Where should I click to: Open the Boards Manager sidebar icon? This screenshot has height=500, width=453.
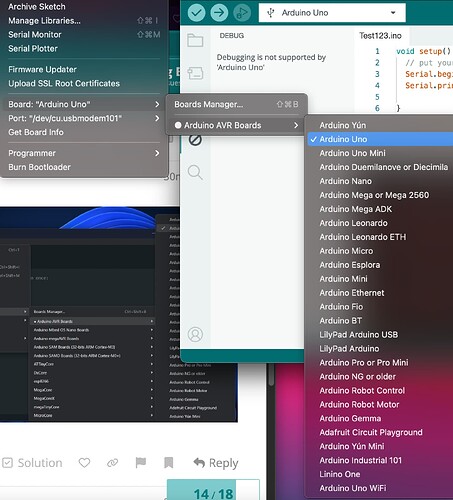[x=195, y=73]
